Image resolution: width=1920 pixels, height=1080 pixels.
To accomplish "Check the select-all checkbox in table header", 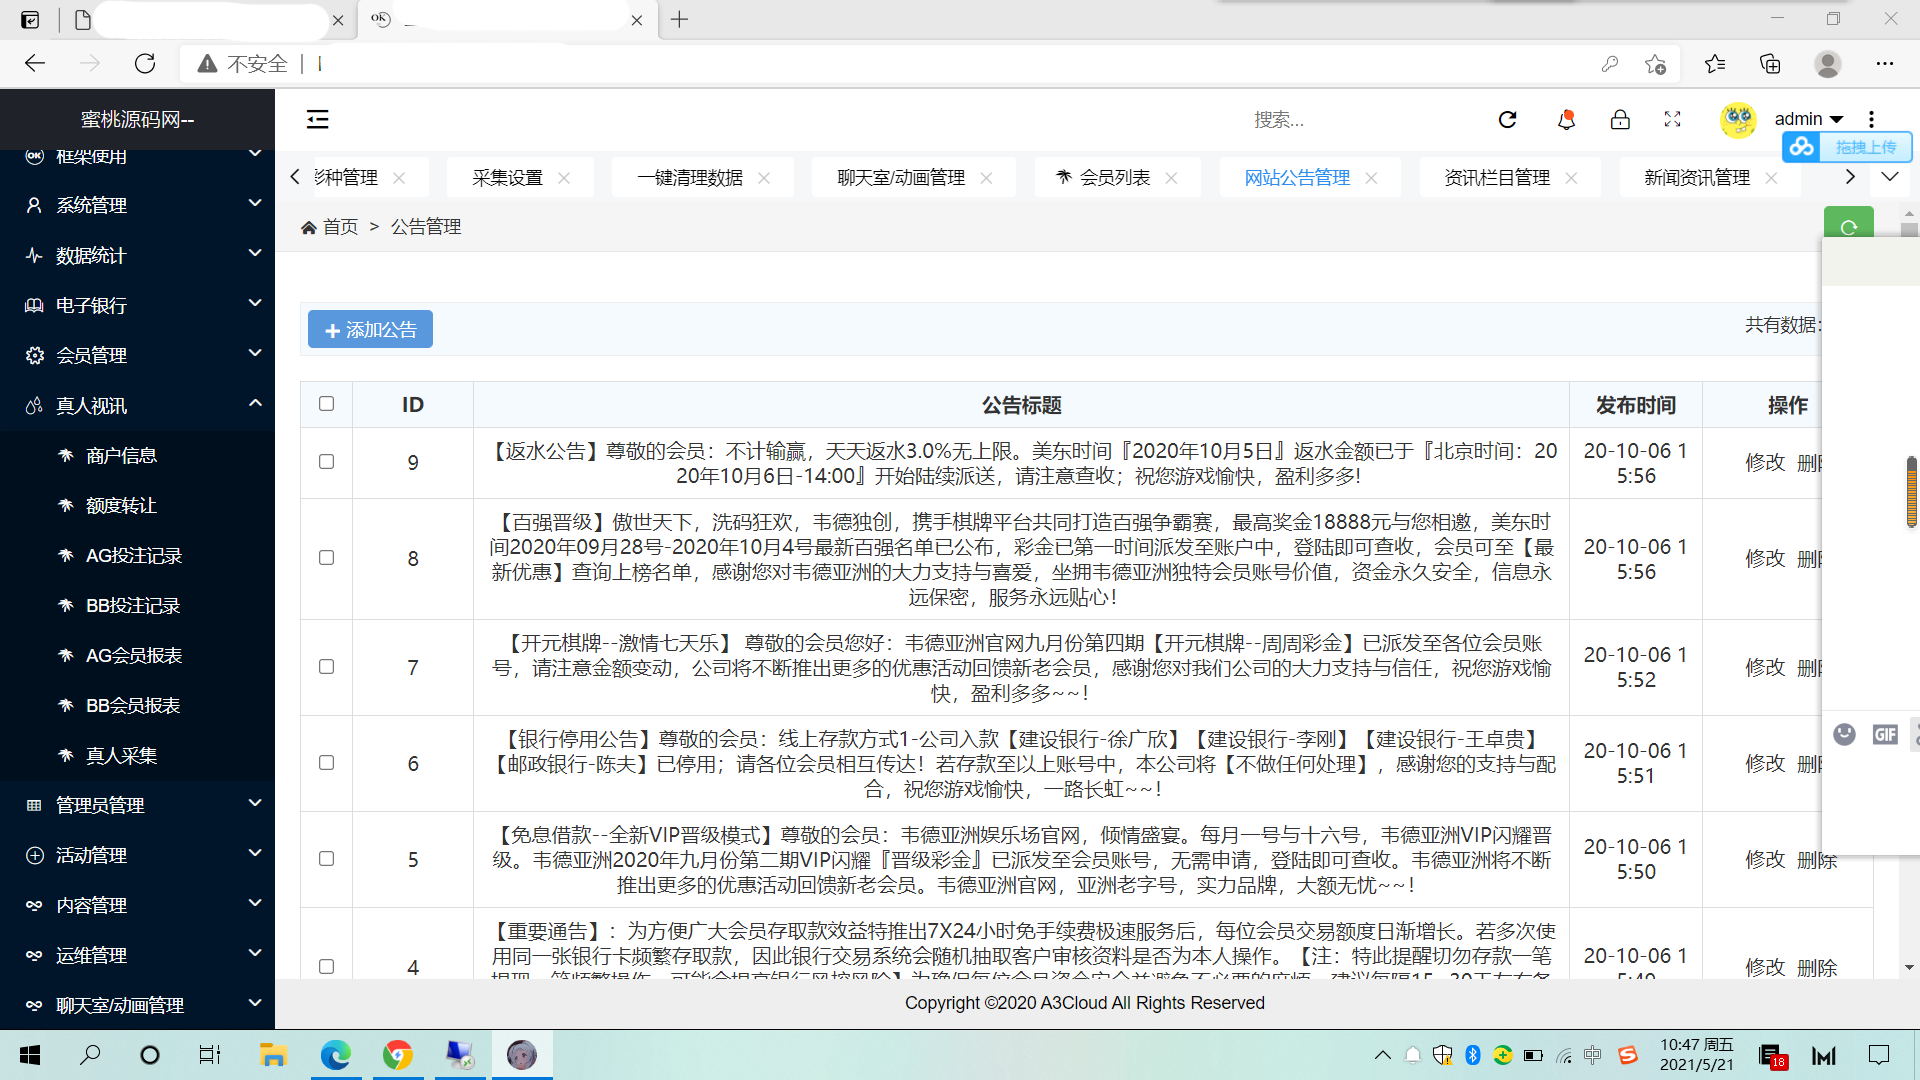I will [x=326, y=404].
